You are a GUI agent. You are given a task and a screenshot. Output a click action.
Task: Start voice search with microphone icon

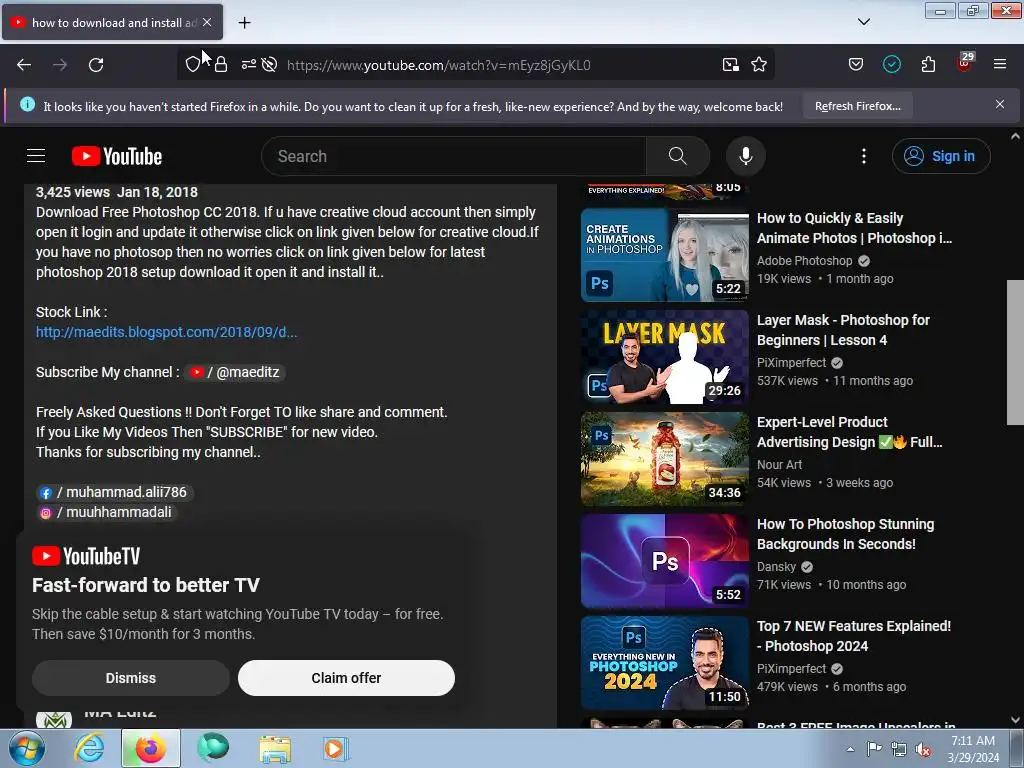tap(746, 156)
